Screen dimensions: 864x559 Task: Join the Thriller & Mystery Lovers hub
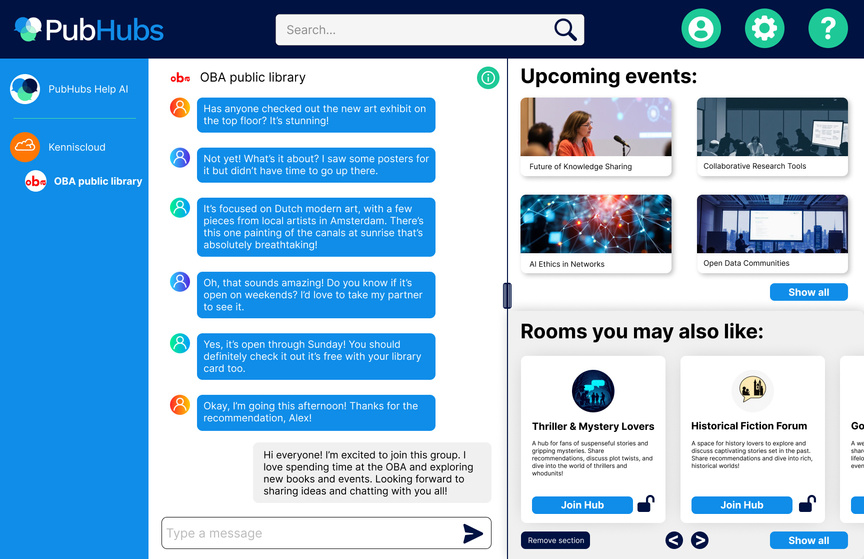click(582, 505)
